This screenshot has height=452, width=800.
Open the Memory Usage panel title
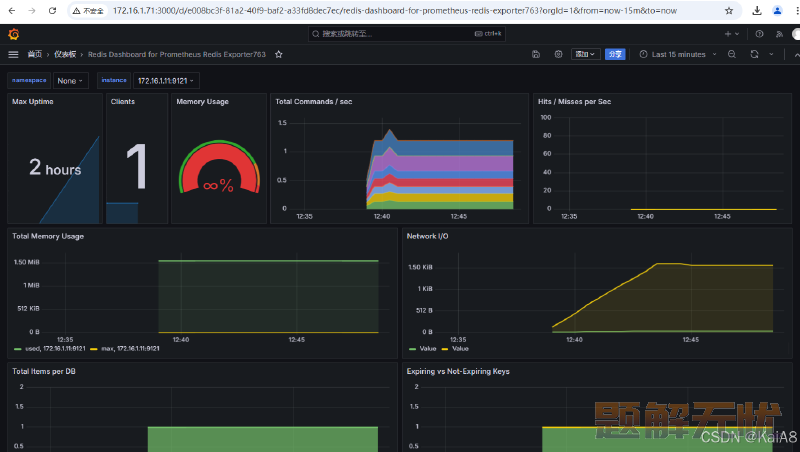(x=203, y=102)
